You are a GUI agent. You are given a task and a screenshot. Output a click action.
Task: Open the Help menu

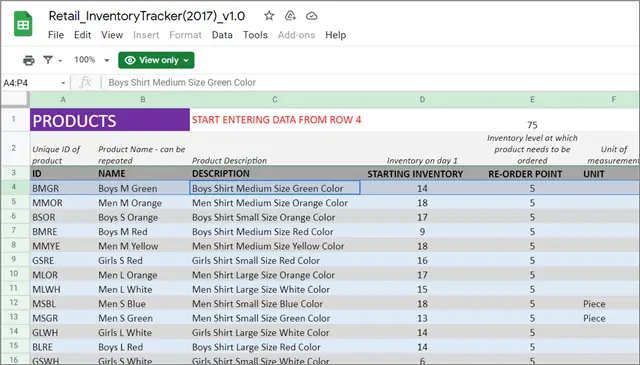click(336, 35)
